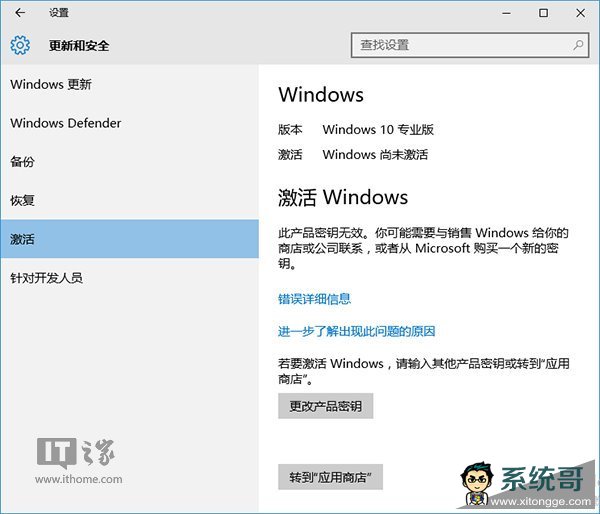The width and height of the screenshot is (600, 514).
Task: Click the 激活 Windows heading
Action: click(x=343, y=197)
